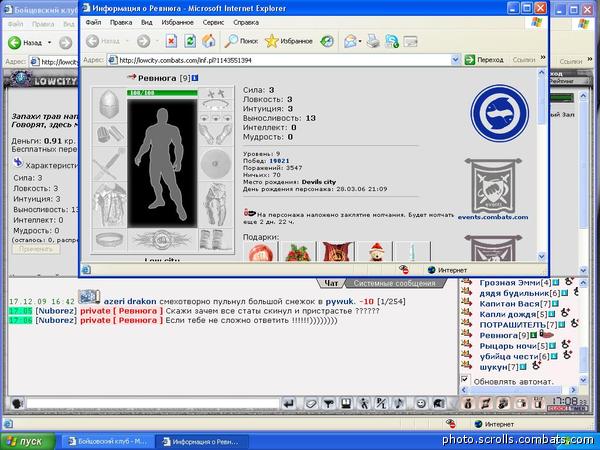Switch to Системные сообщения tab
600x450 pixels.
coord(395,284)
